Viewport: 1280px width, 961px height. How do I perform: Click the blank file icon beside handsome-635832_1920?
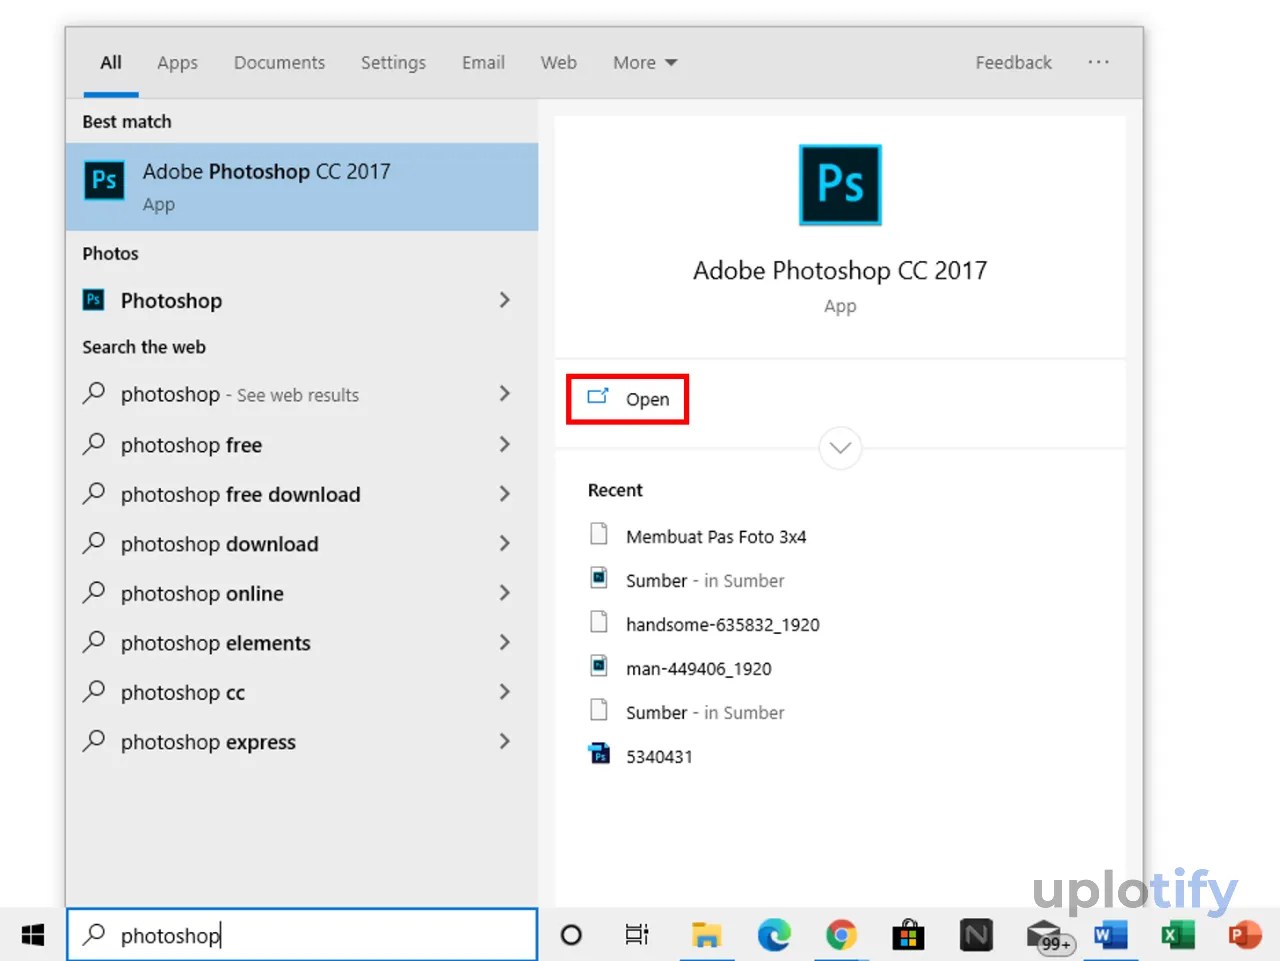point(599,621)
